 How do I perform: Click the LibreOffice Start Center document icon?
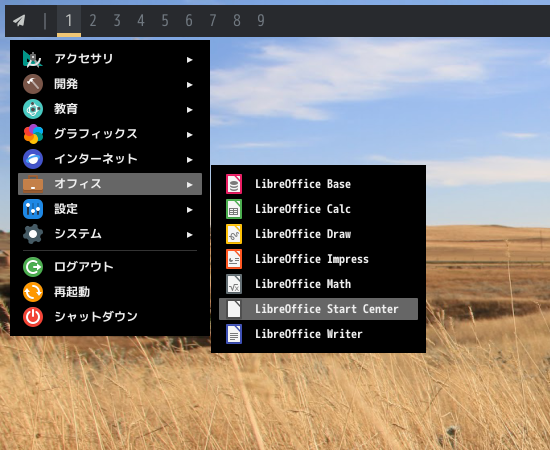click(234, 309)
